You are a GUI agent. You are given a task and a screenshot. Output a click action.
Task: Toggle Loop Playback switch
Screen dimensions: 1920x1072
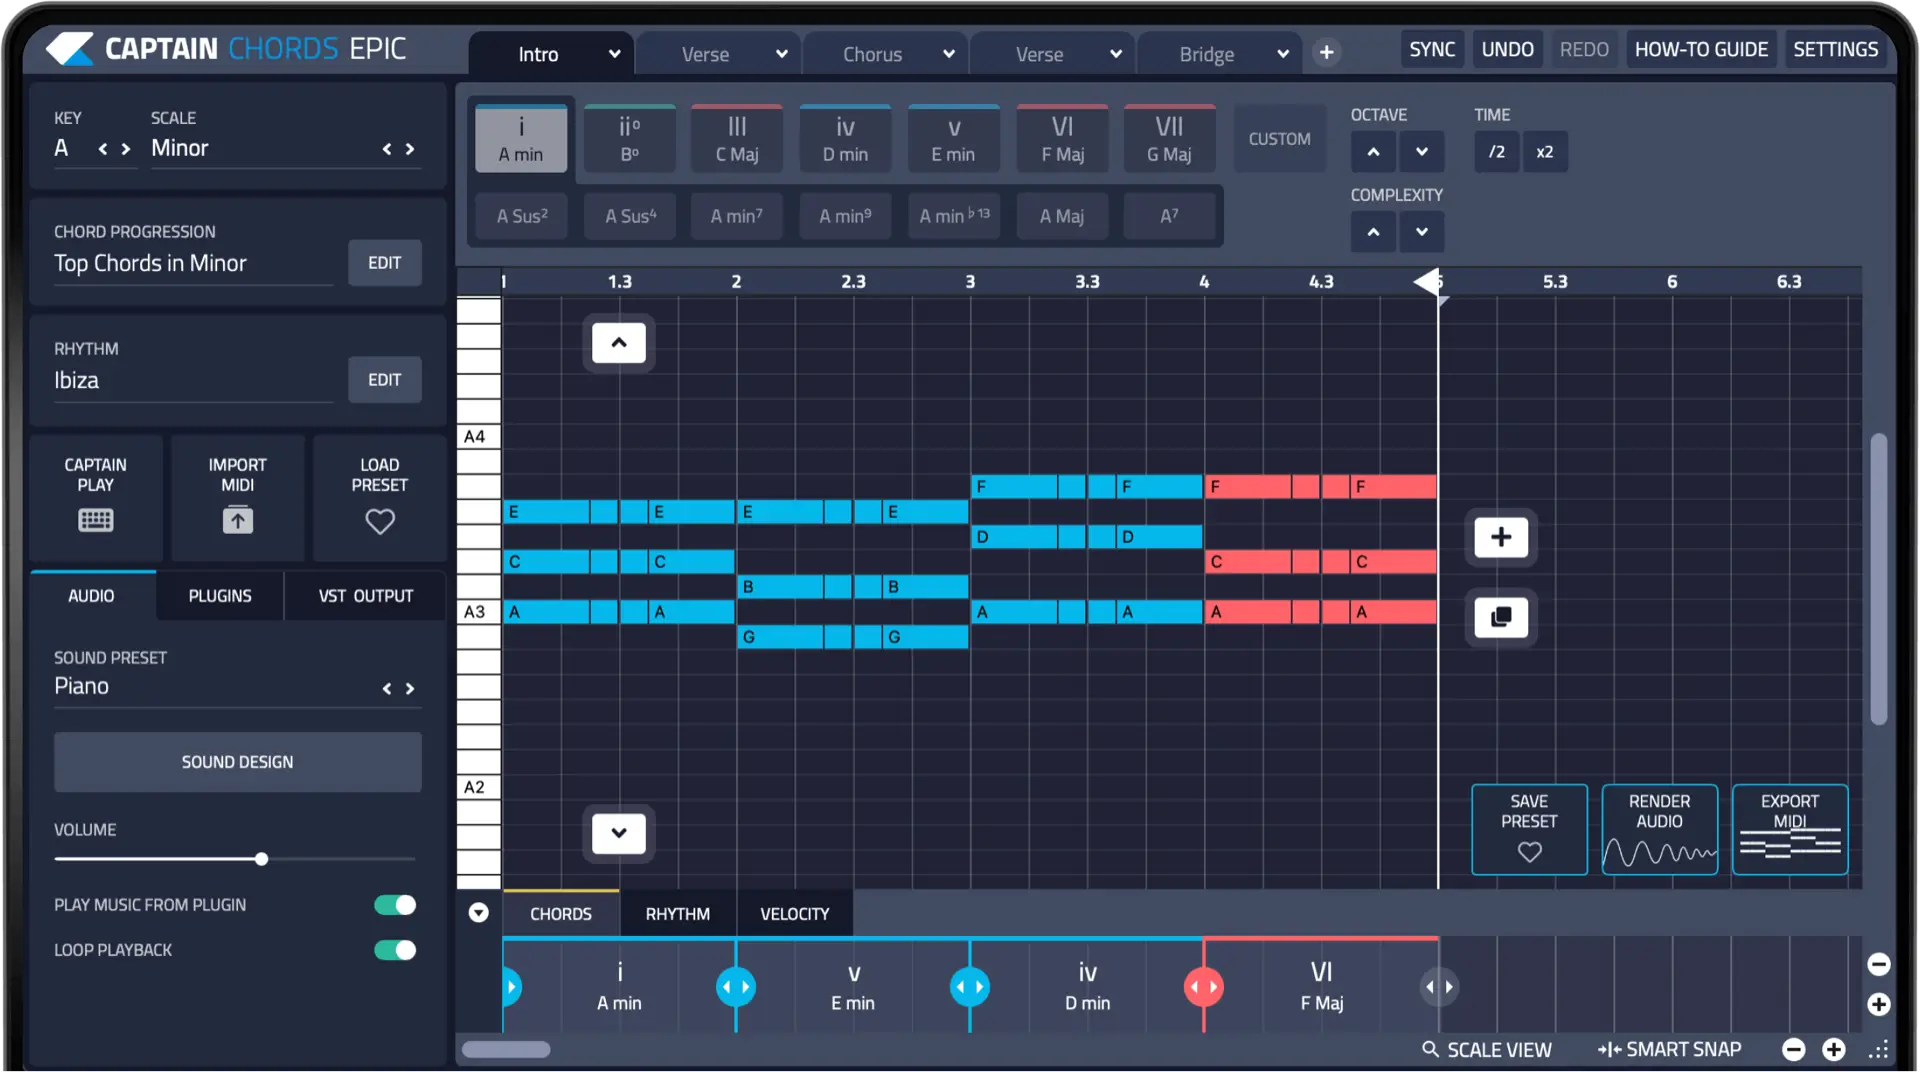395,950
